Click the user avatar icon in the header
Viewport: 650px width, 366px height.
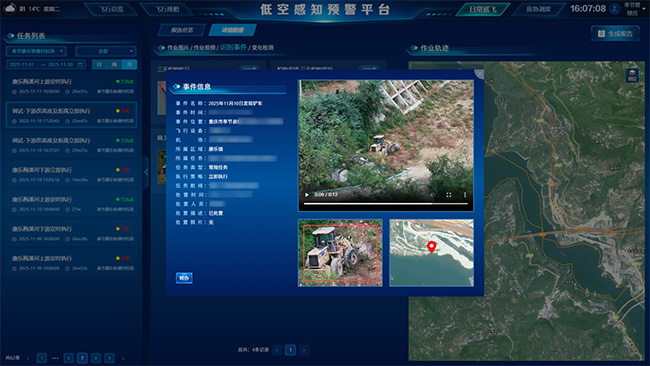tap(615, 9)
